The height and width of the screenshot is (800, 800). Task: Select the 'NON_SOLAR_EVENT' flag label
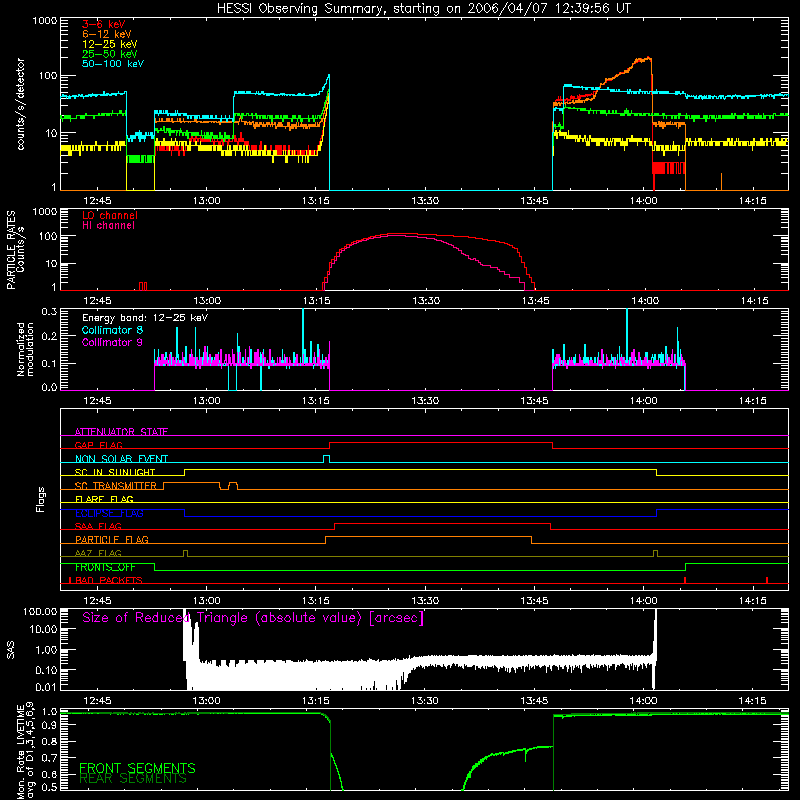click(x=121, y=459)
